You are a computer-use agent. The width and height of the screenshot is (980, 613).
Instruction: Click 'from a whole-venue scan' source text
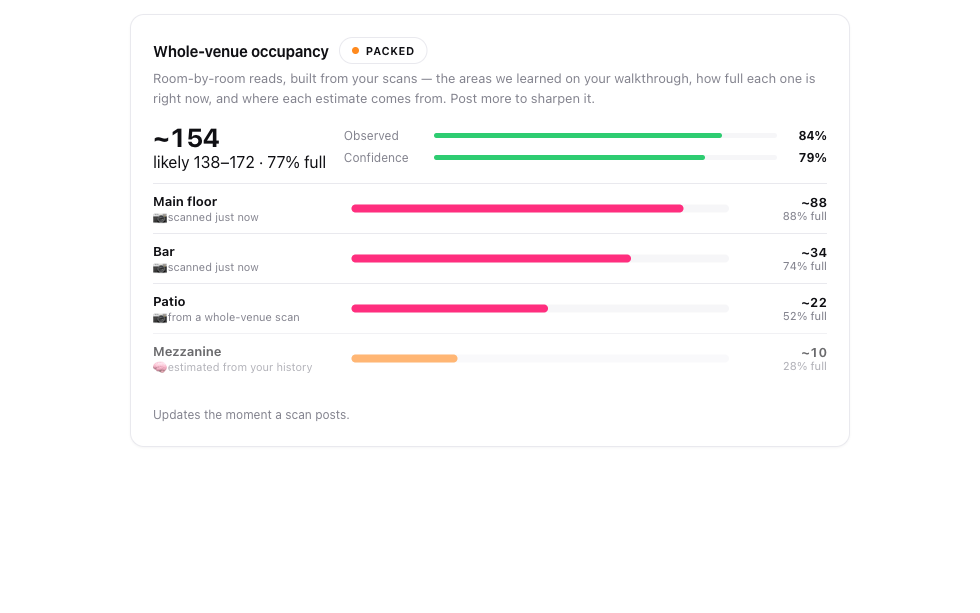coord(234,317)
